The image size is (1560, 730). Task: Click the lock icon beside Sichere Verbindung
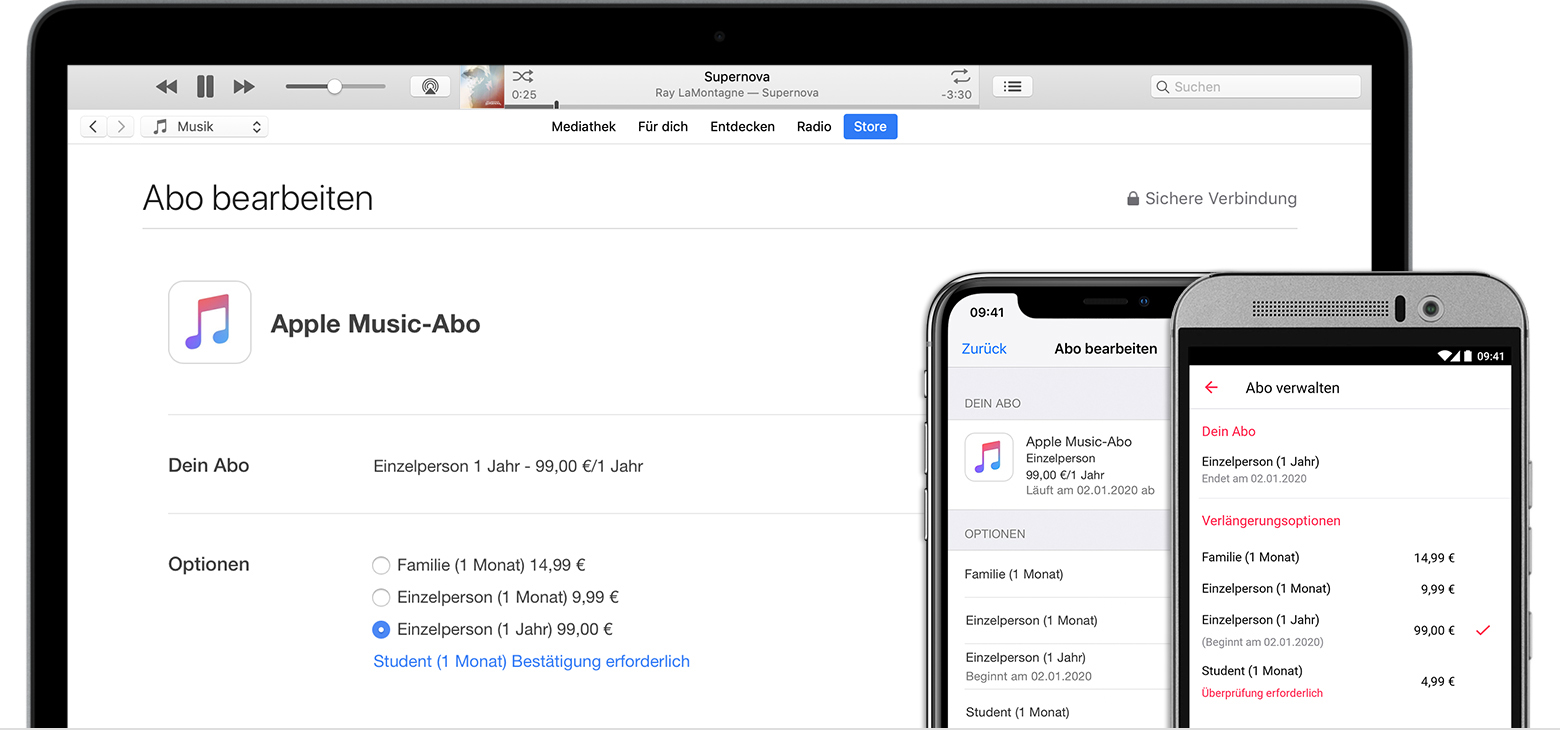pyautogui.click(x=1133, y=199)
